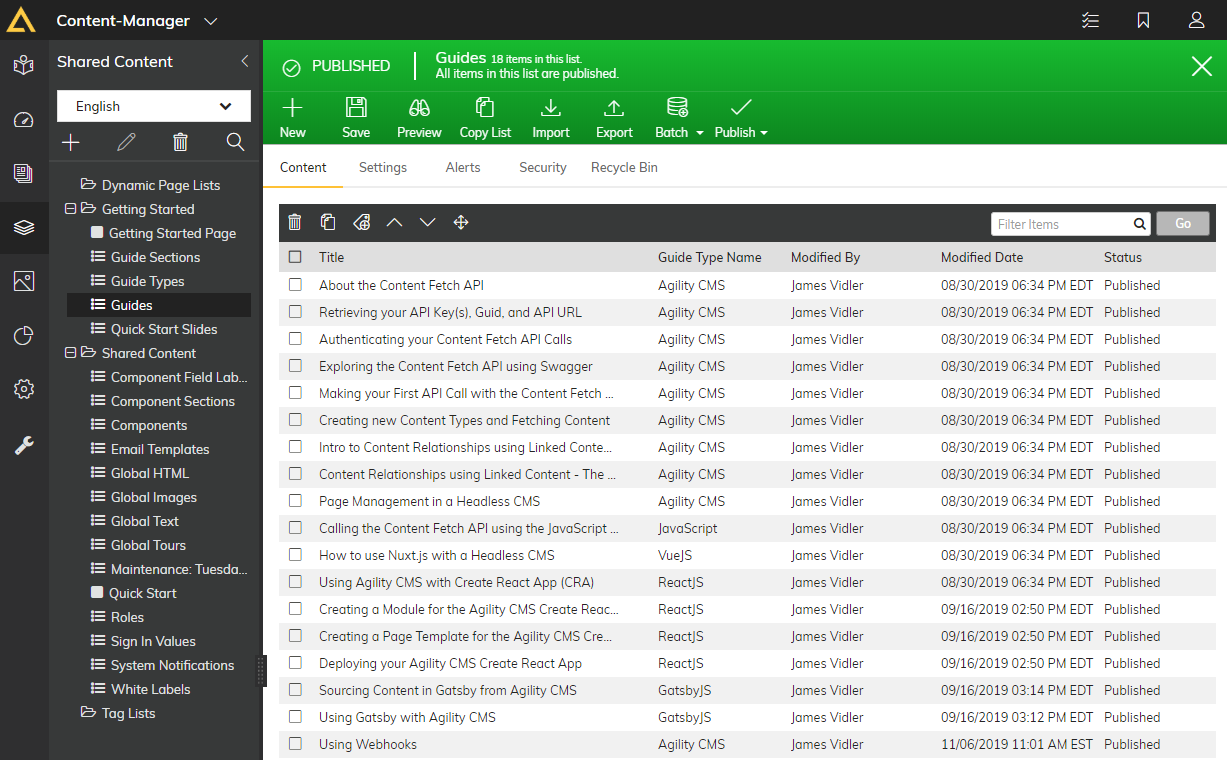Open the English language dropdown
Screen dimensions: 1227x760
pos(154,106)
